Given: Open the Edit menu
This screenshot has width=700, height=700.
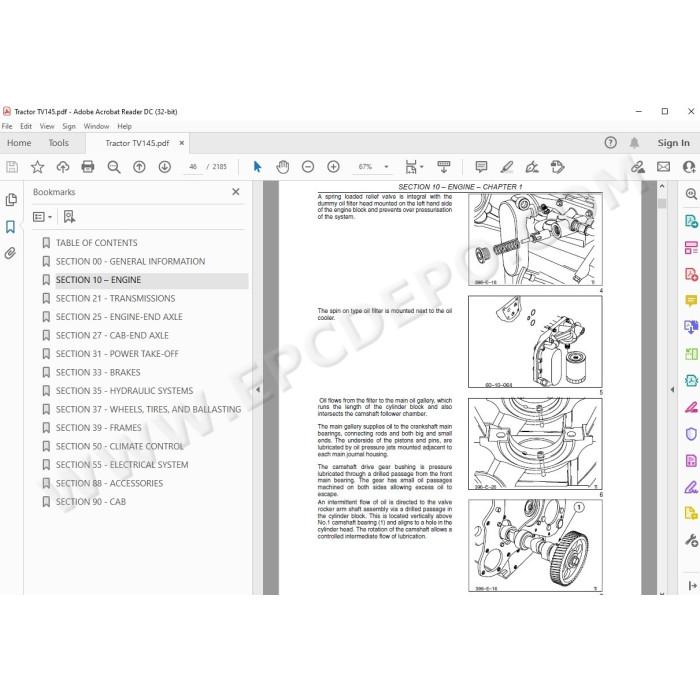Looking at the screenshot, I should pyautogui.click(x=26, y=126).
